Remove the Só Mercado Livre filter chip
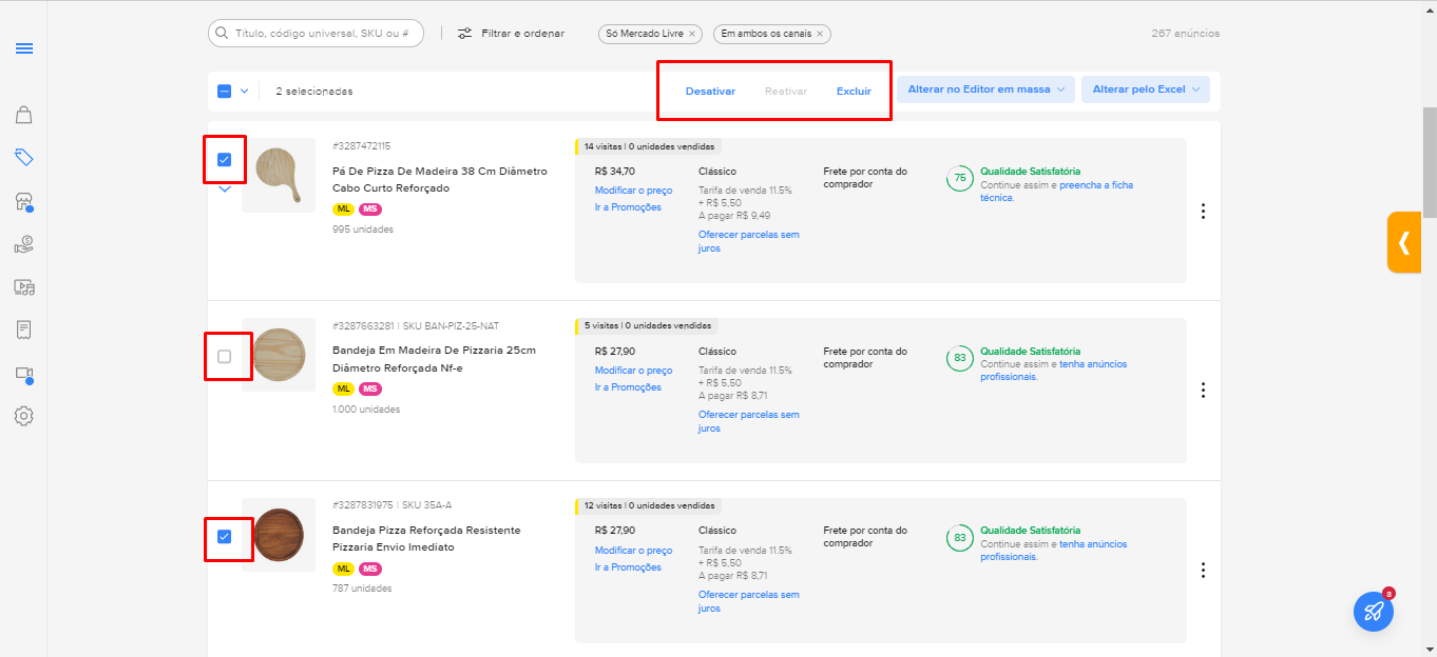1437x657 pixels. pyautogui.click(x=691, y=33)
